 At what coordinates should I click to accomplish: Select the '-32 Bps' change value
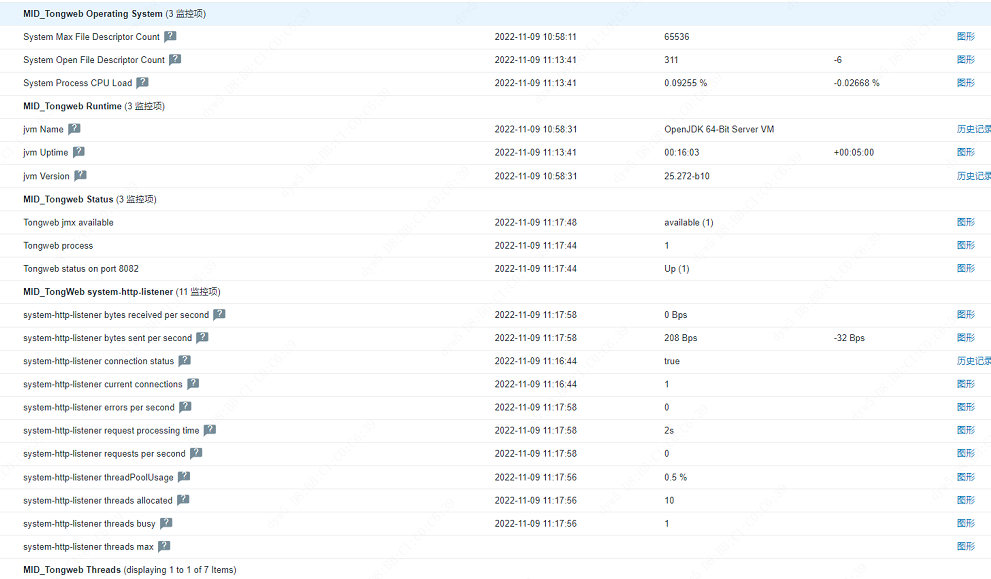click(x=849, y=338)
